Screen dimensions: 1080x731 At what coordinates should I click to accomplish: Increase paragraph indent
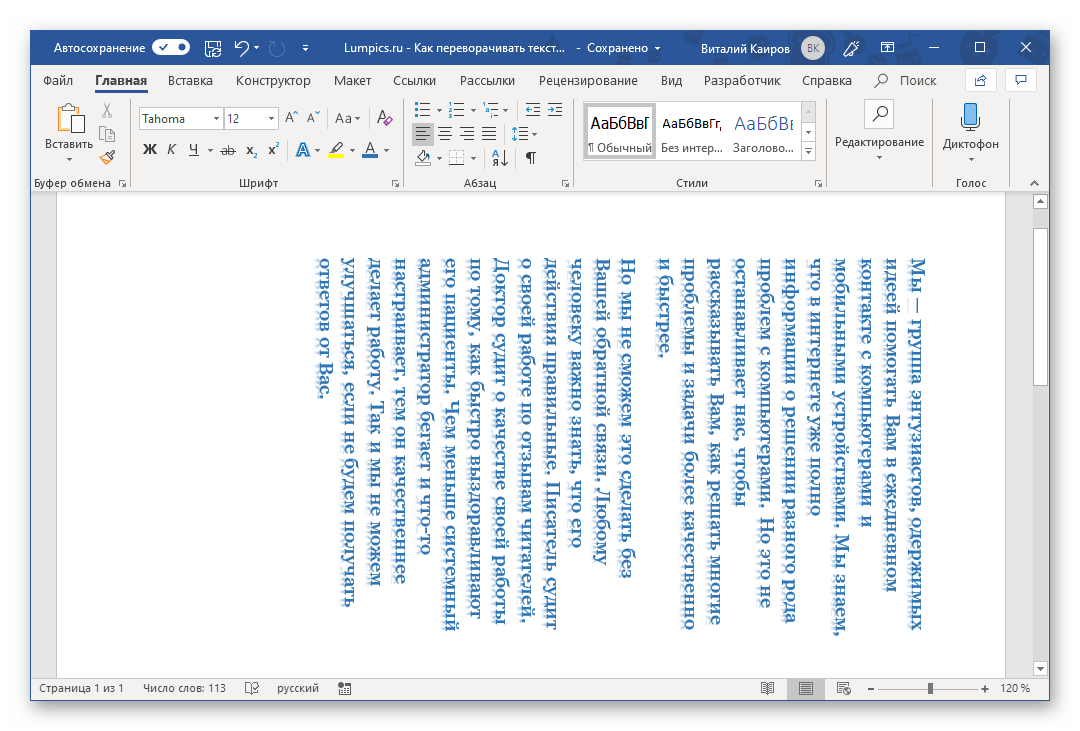[554, 109]
